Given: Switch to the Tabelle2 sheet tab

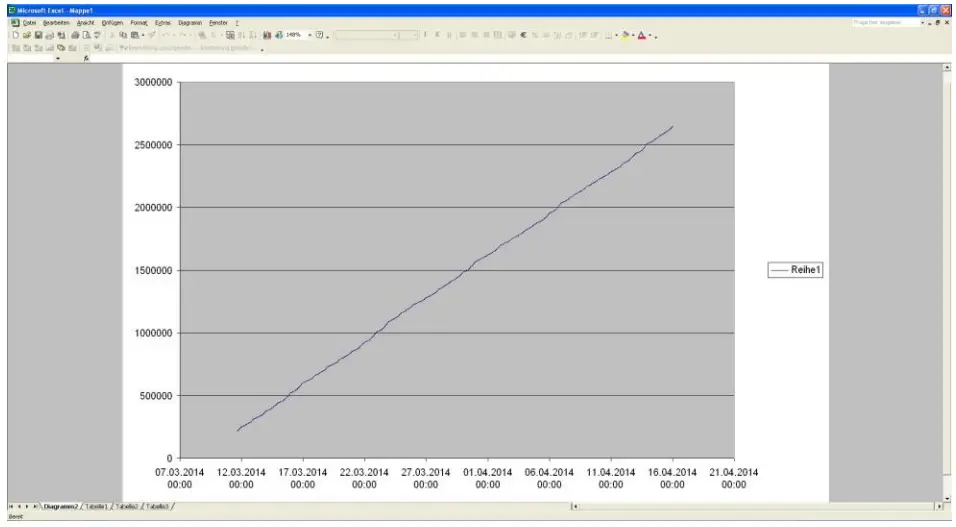Looking at the screenshot, I should click(127, 506).
